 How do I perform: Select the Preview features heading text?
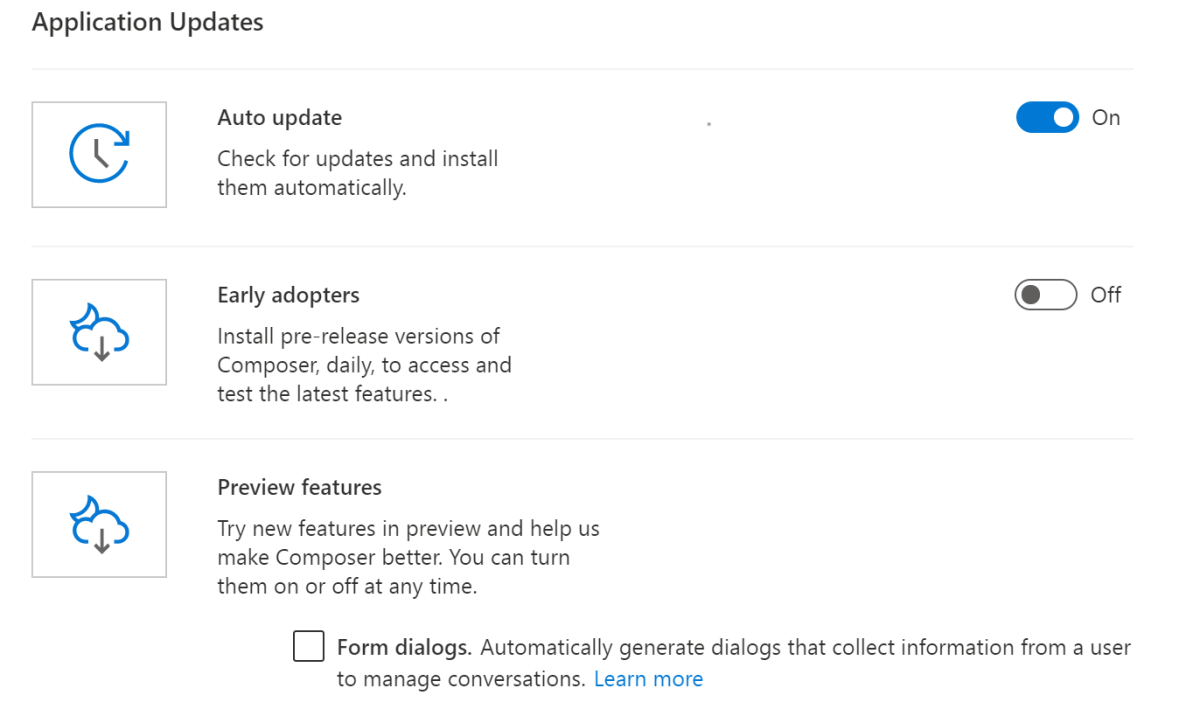click(x=299, y=487)
